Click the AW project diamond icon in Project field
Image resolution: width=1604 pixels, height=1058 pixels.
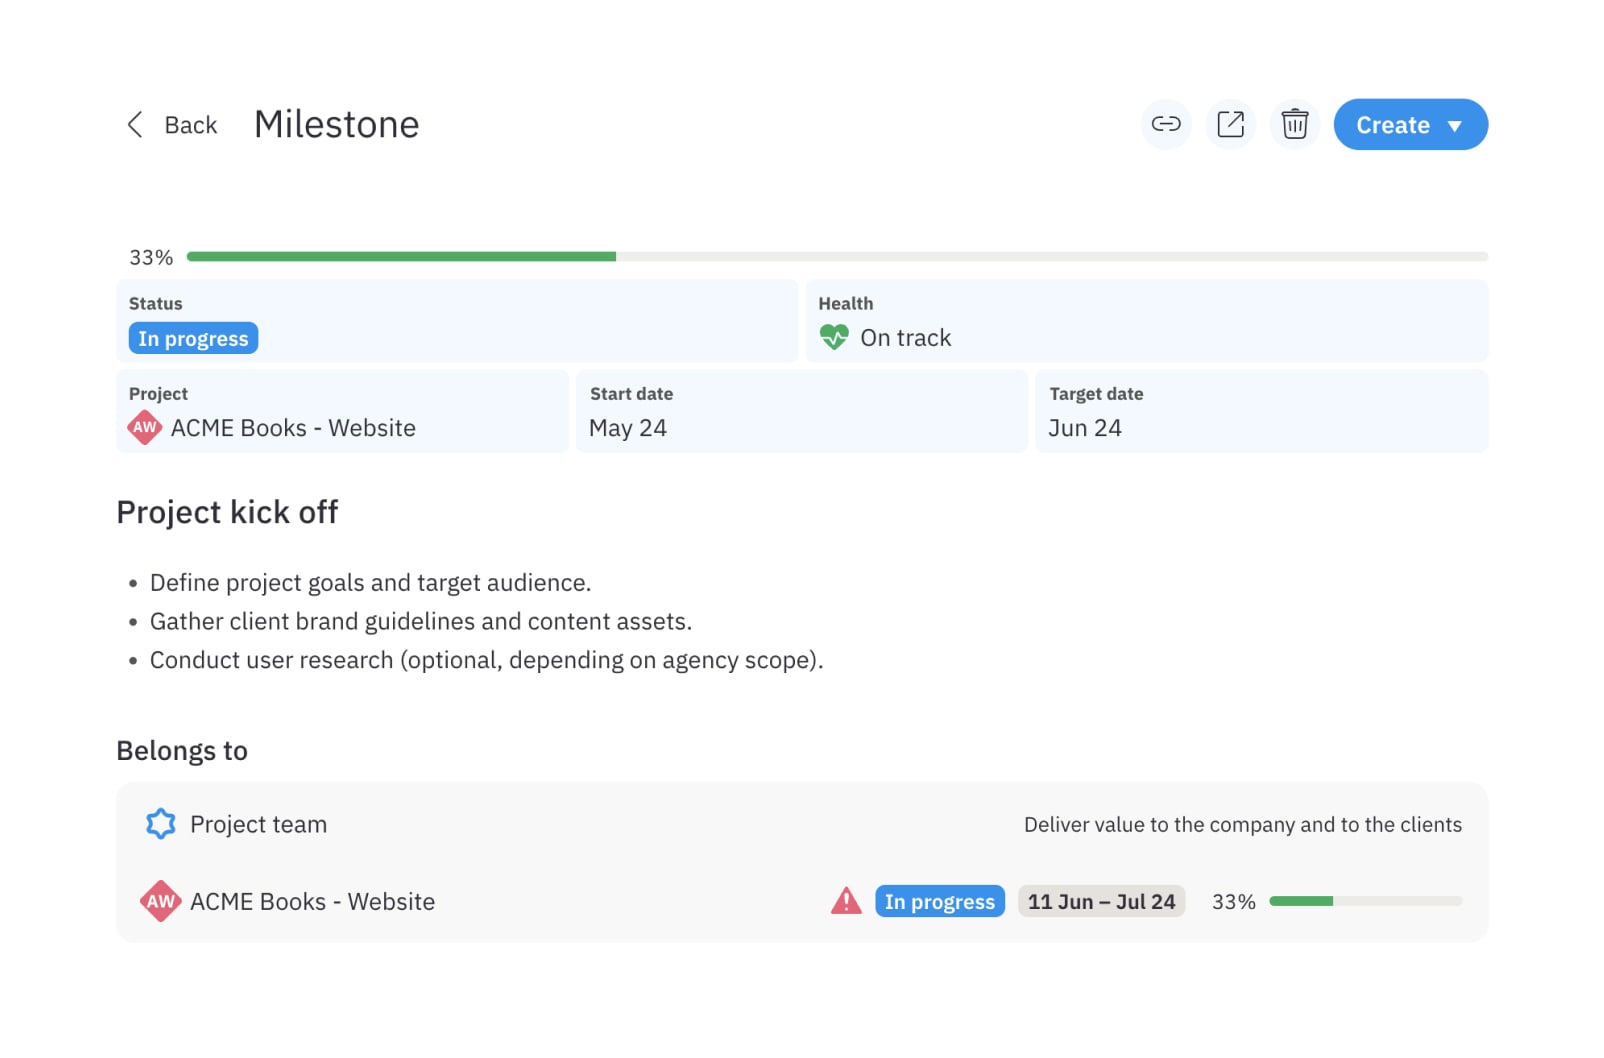coord(145,427)
